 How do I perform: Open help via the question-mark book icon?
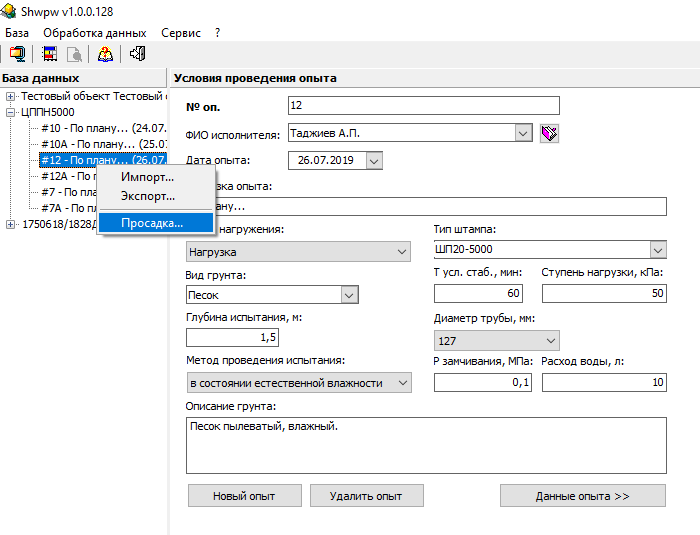(x=105, y=54)
